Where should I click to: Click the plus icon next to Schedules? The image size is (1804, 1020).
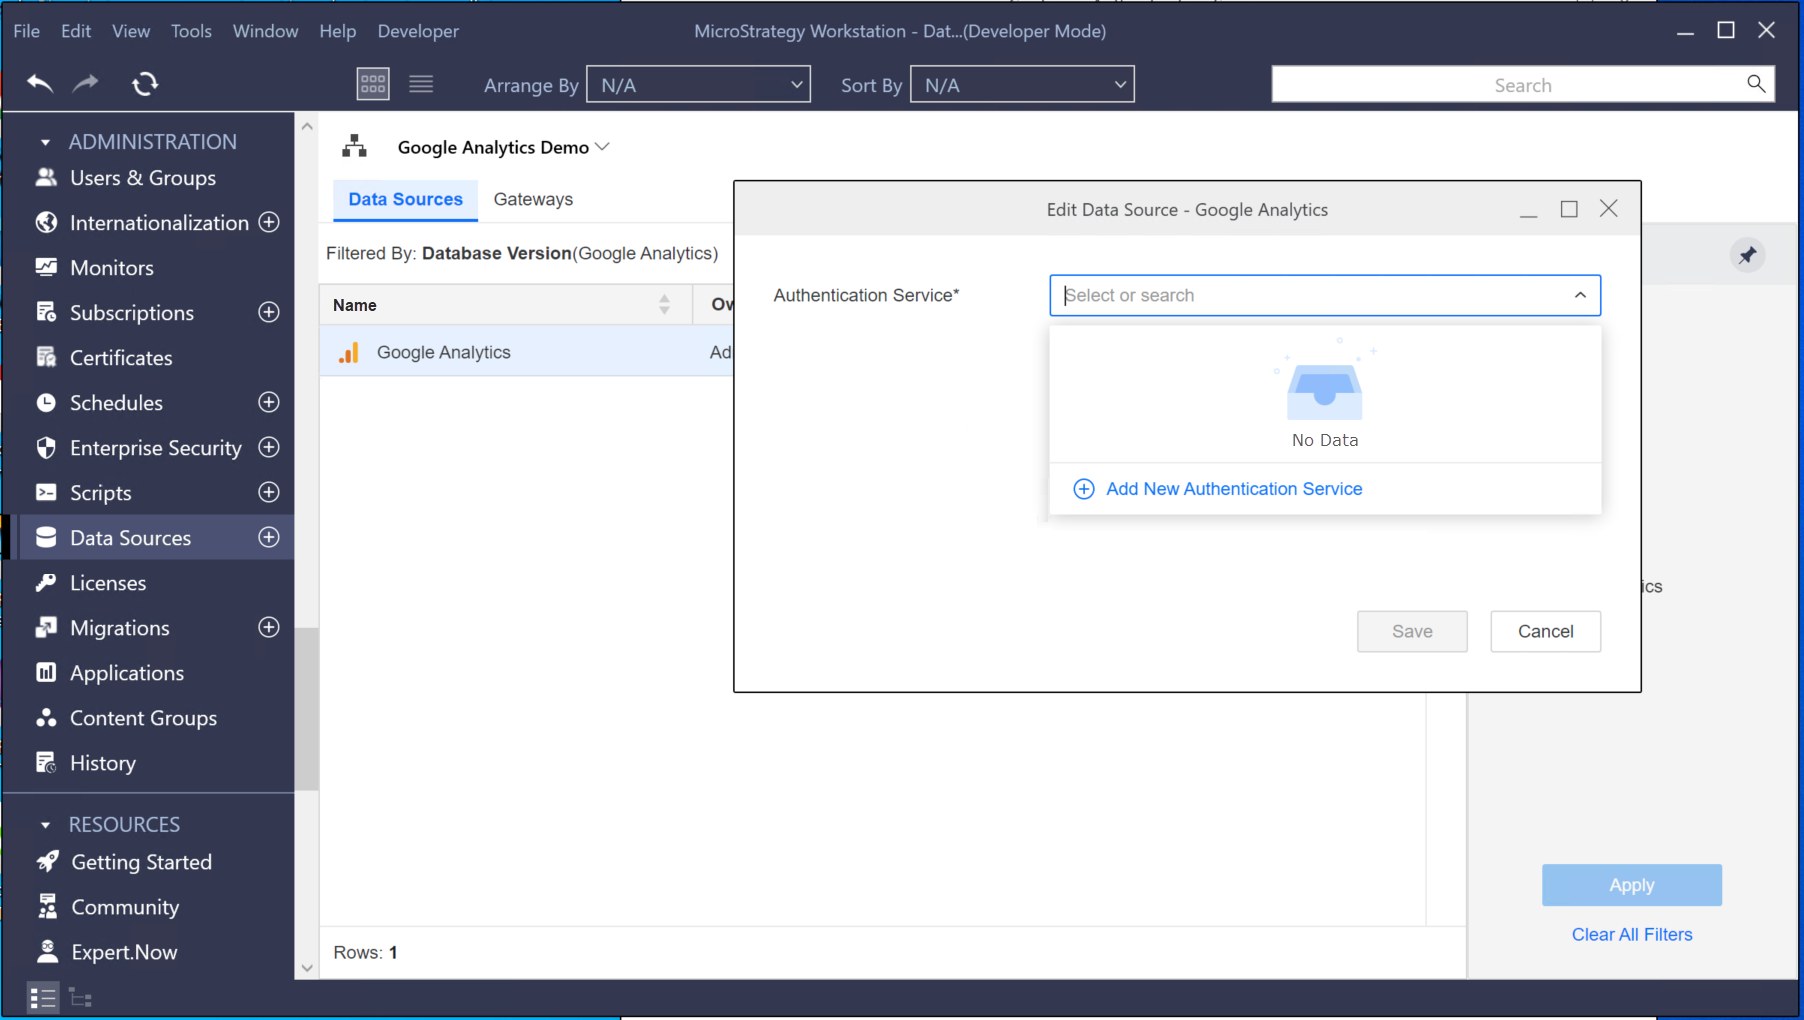tap(269, 402)
